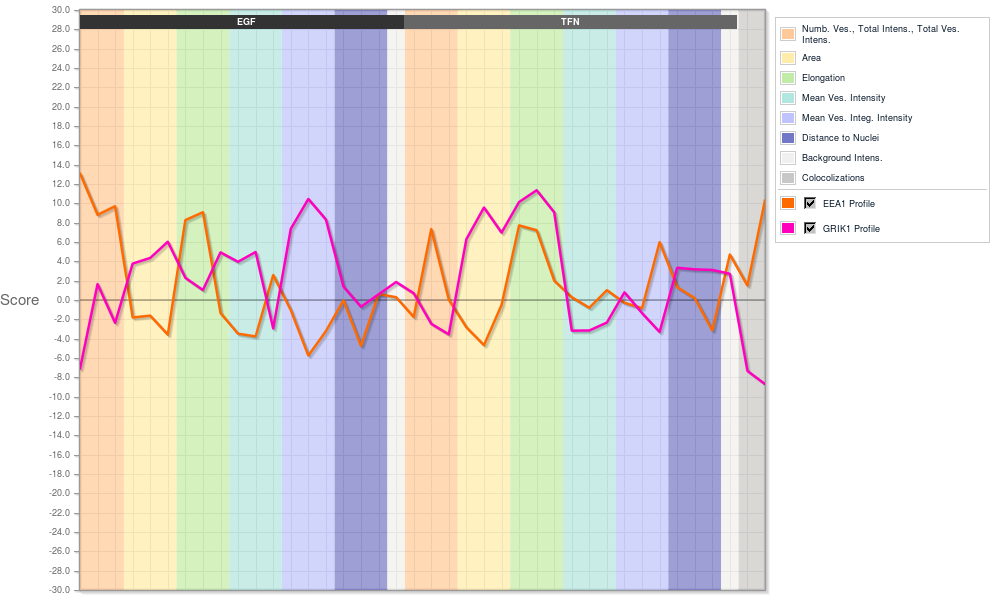Click the white Background Intens. legend swatch
This screenshot has width=1000, height=600.
(788, 158)
